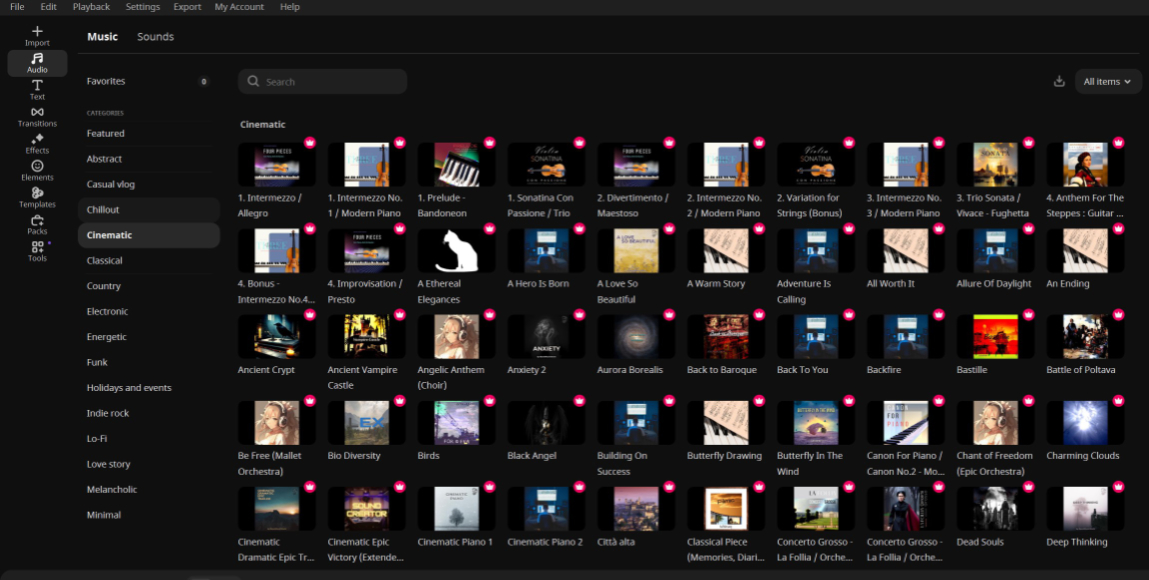The image size is (1149, 580).
Task: Select the Melancholic category
Action: click(149, 490)
